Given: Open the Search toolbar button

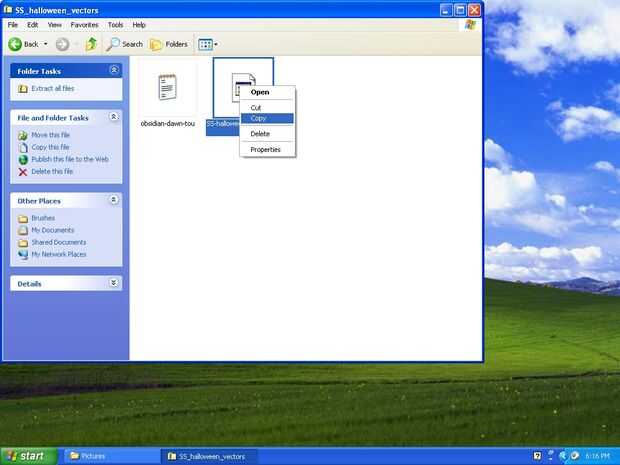Looking at the screenshot, I should (125, 44).
